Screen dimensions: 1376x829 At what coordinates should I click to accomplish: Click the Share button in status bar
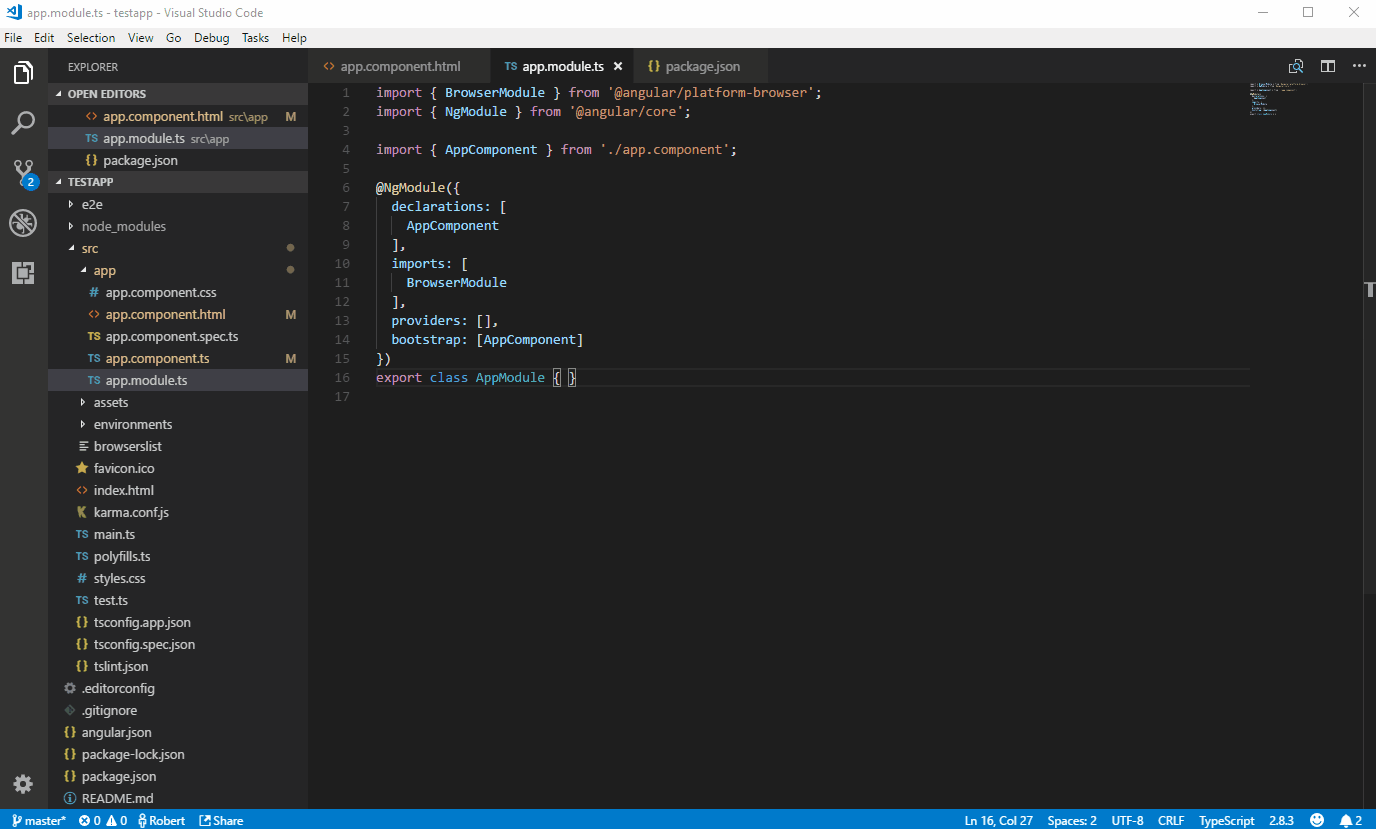tap(221, 820)
